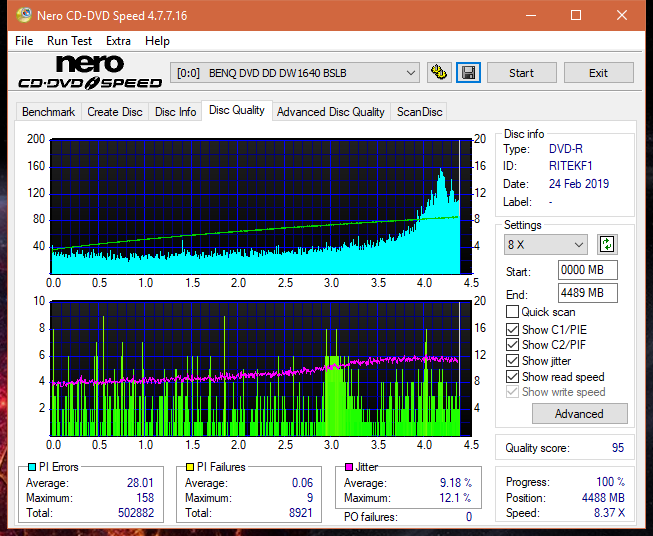The width and height of the screenshot is (653, 536).
Task: Click the Nero CD-DVD Speed logo
Action: pos(90,73)
